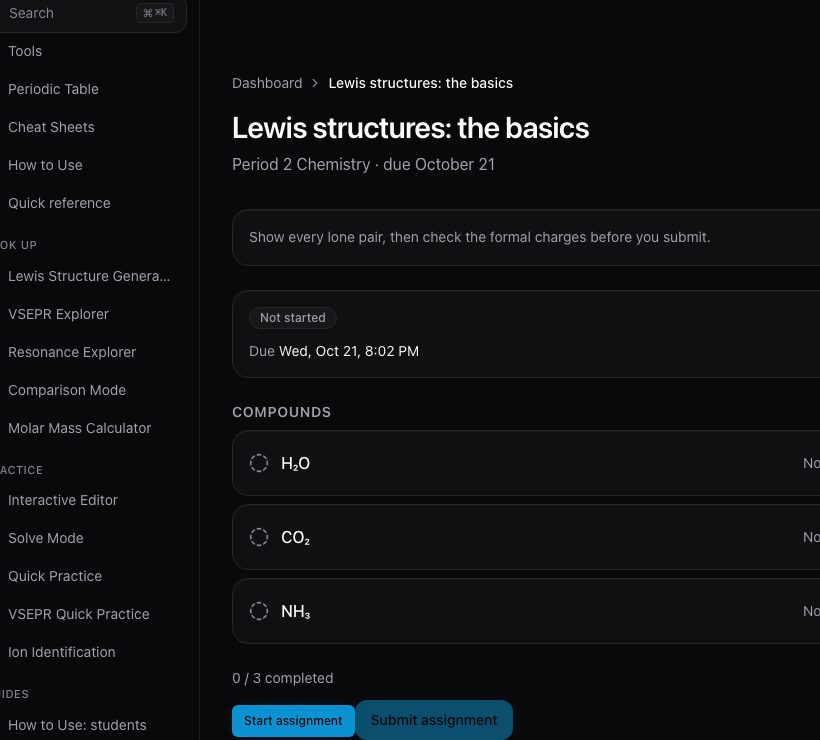Click the breadcrumb chevron after Dashboard
This screenshot has height=740, width=820.
pyautogui.click(x=315, y=83)
